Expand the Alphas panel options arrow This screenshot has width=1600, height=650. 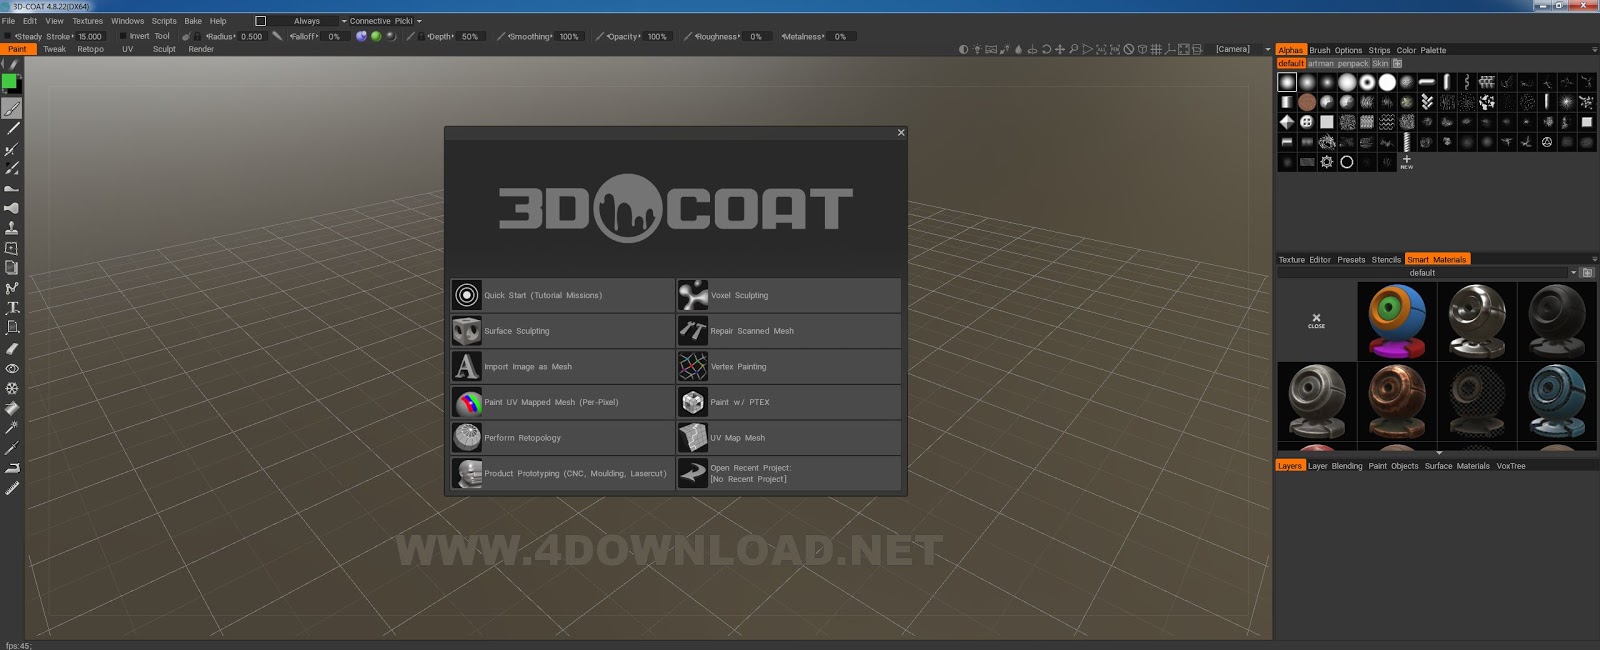coord(1594,50)
